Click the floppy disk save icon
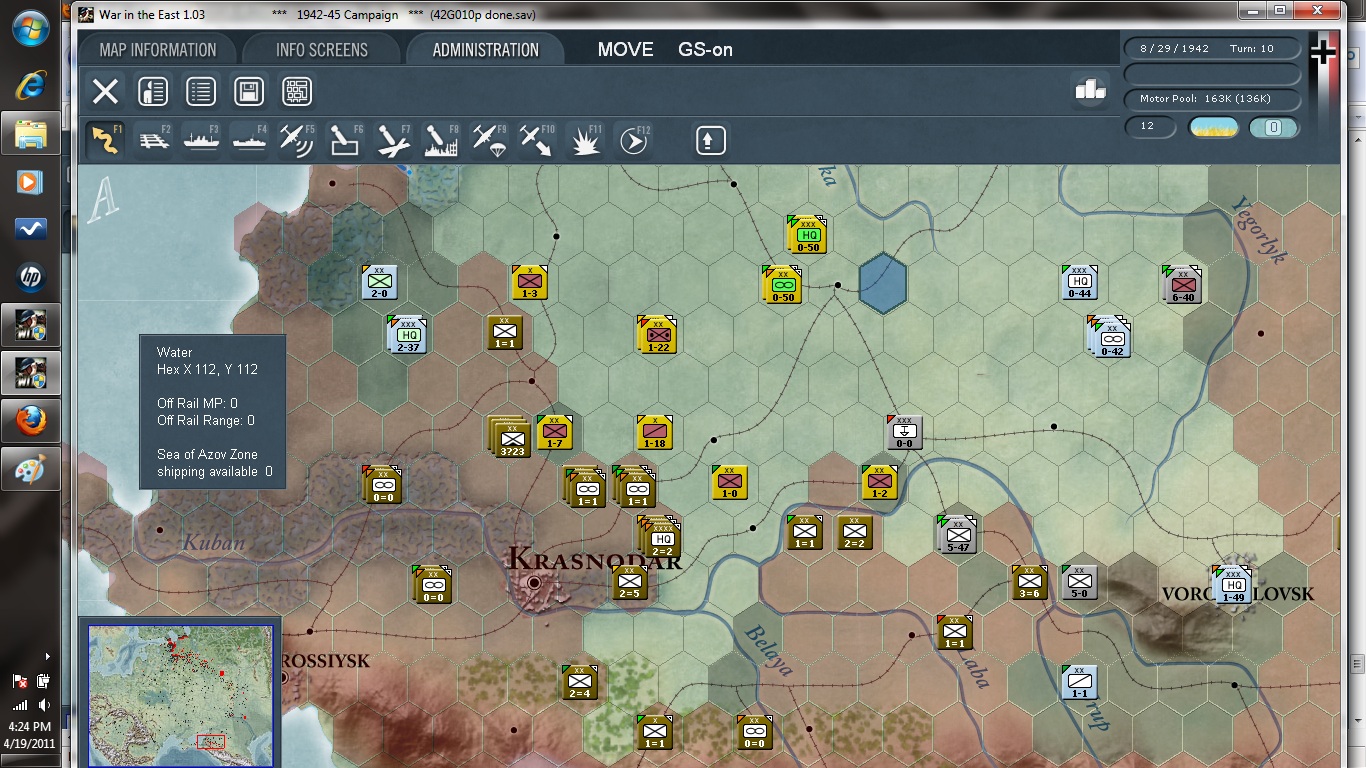The width and height of the screenshot is (1366, 768). coord(249,92)
